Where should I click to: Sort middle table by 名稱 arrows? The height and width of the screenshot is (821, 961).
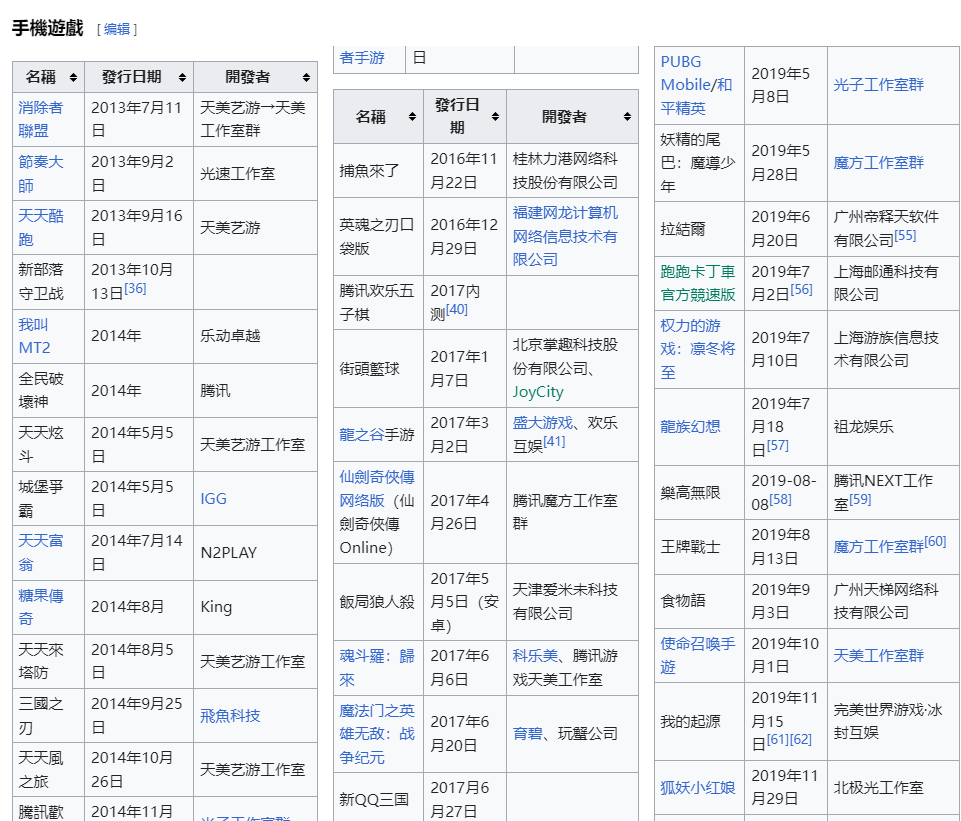pos(412,116)
